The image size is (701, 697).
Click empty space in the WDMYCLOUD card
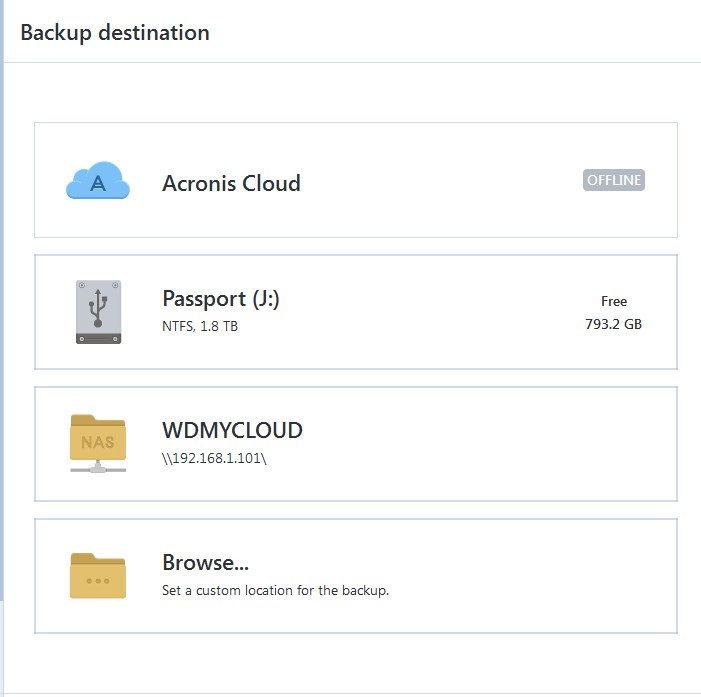(x=480, y=443)
